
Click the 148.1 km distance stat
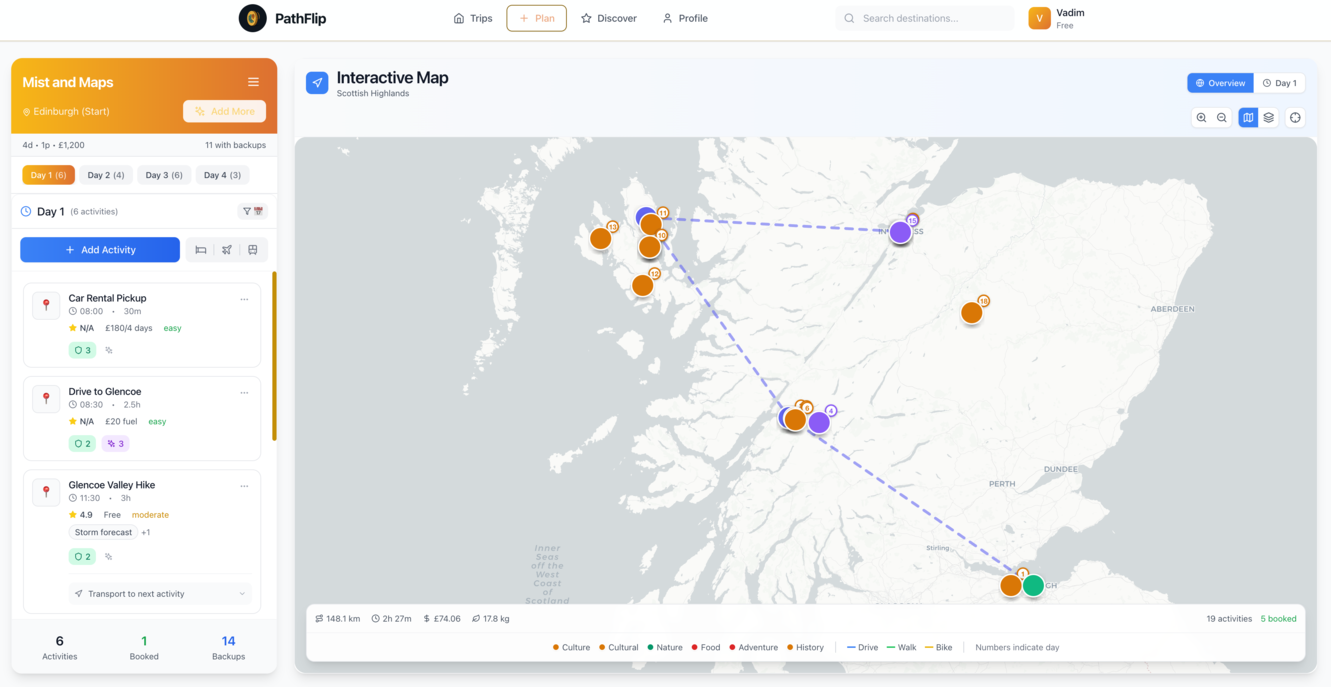pyautogui.click(x=337, y=619)
